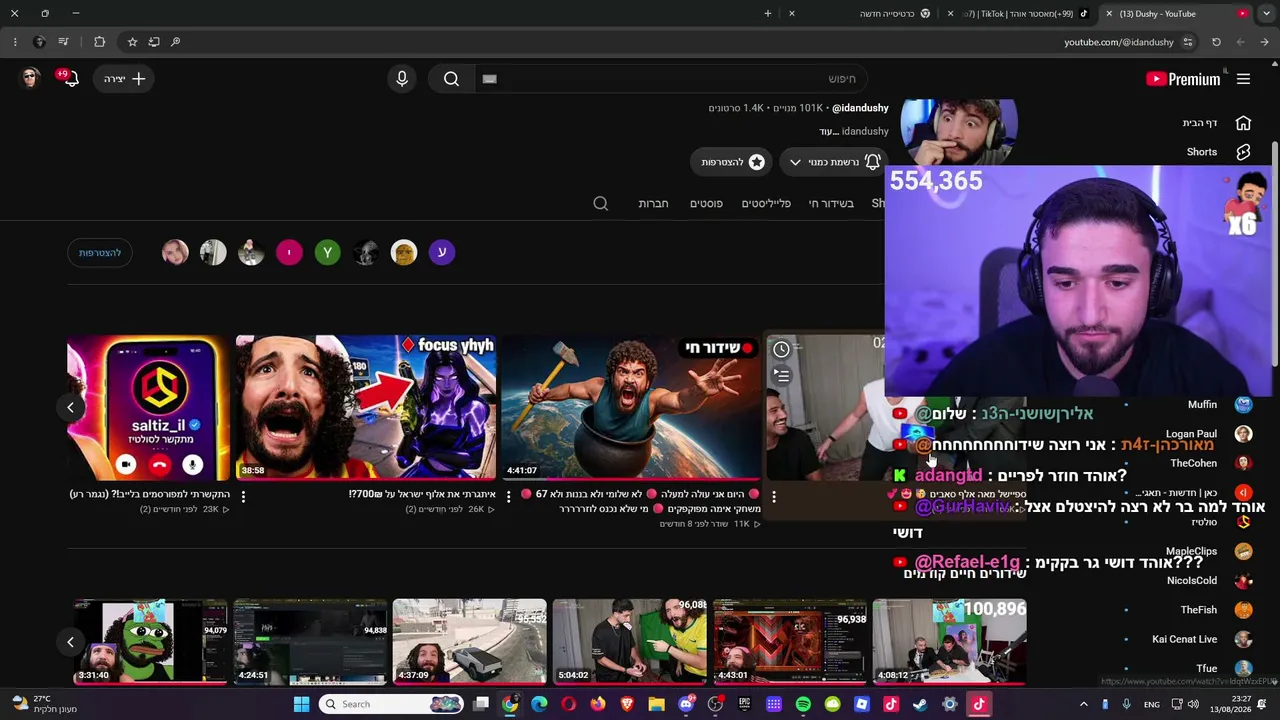Open the Posts (פוסטים) channel tab
Screen dimensions: 1280x720
coord(706,204)
